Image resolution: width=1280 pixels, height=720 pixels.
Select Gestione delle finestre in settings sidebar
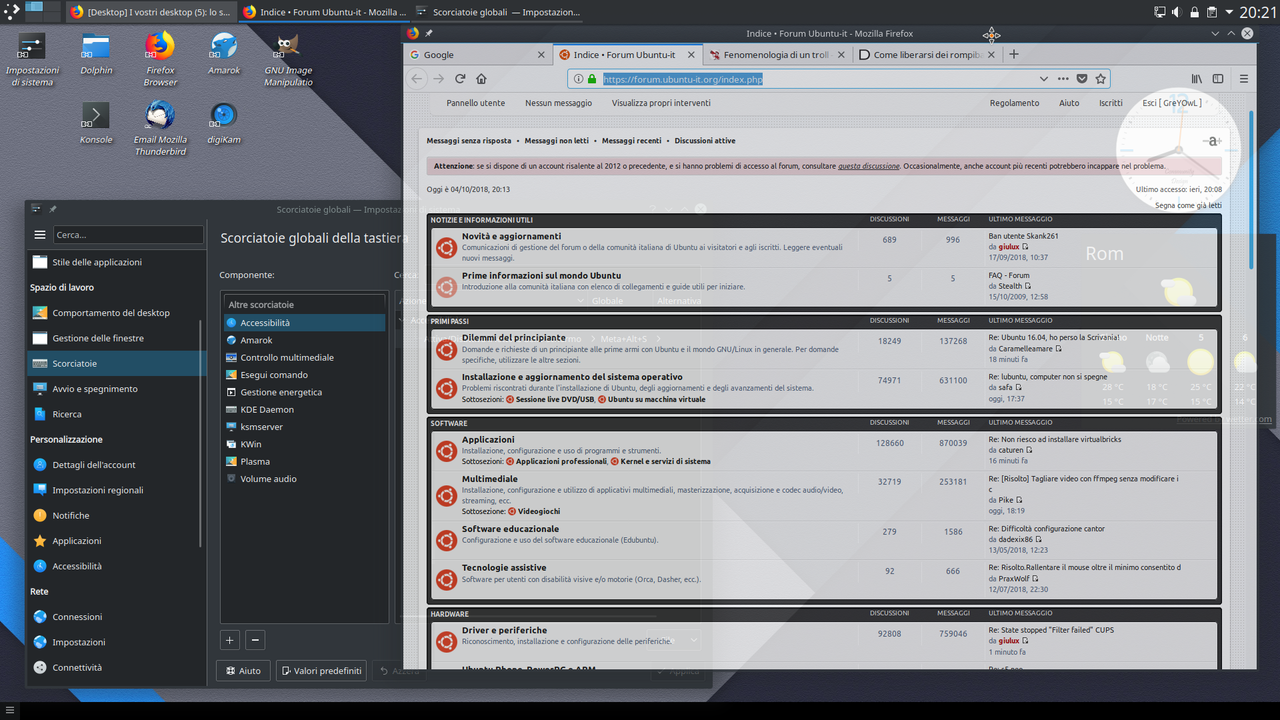pyautogui.click(x=112, y=338)
